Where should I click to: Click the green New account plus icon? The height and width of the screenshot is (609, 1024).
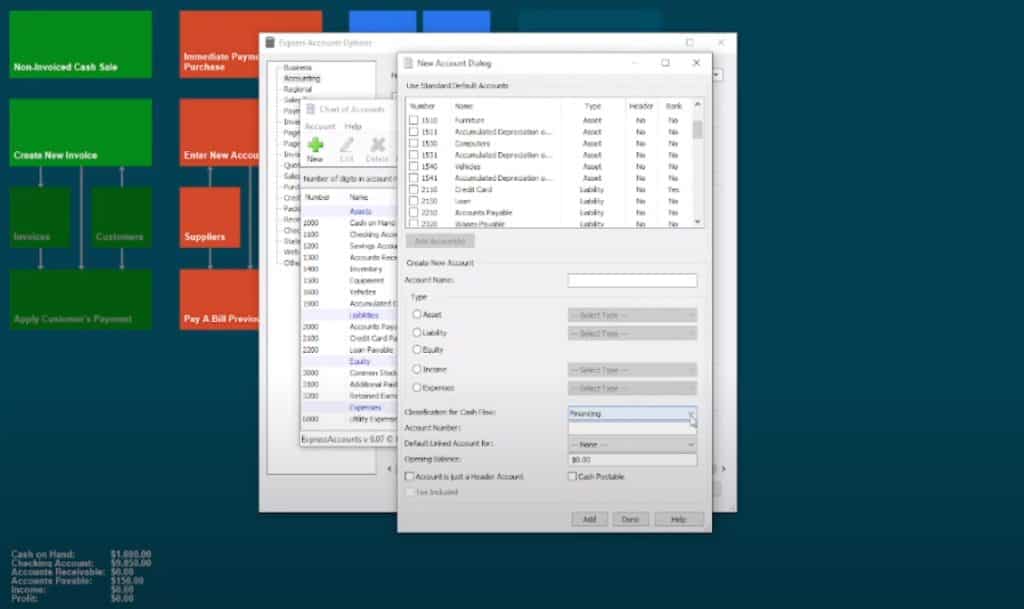click(x=315, y=146)
